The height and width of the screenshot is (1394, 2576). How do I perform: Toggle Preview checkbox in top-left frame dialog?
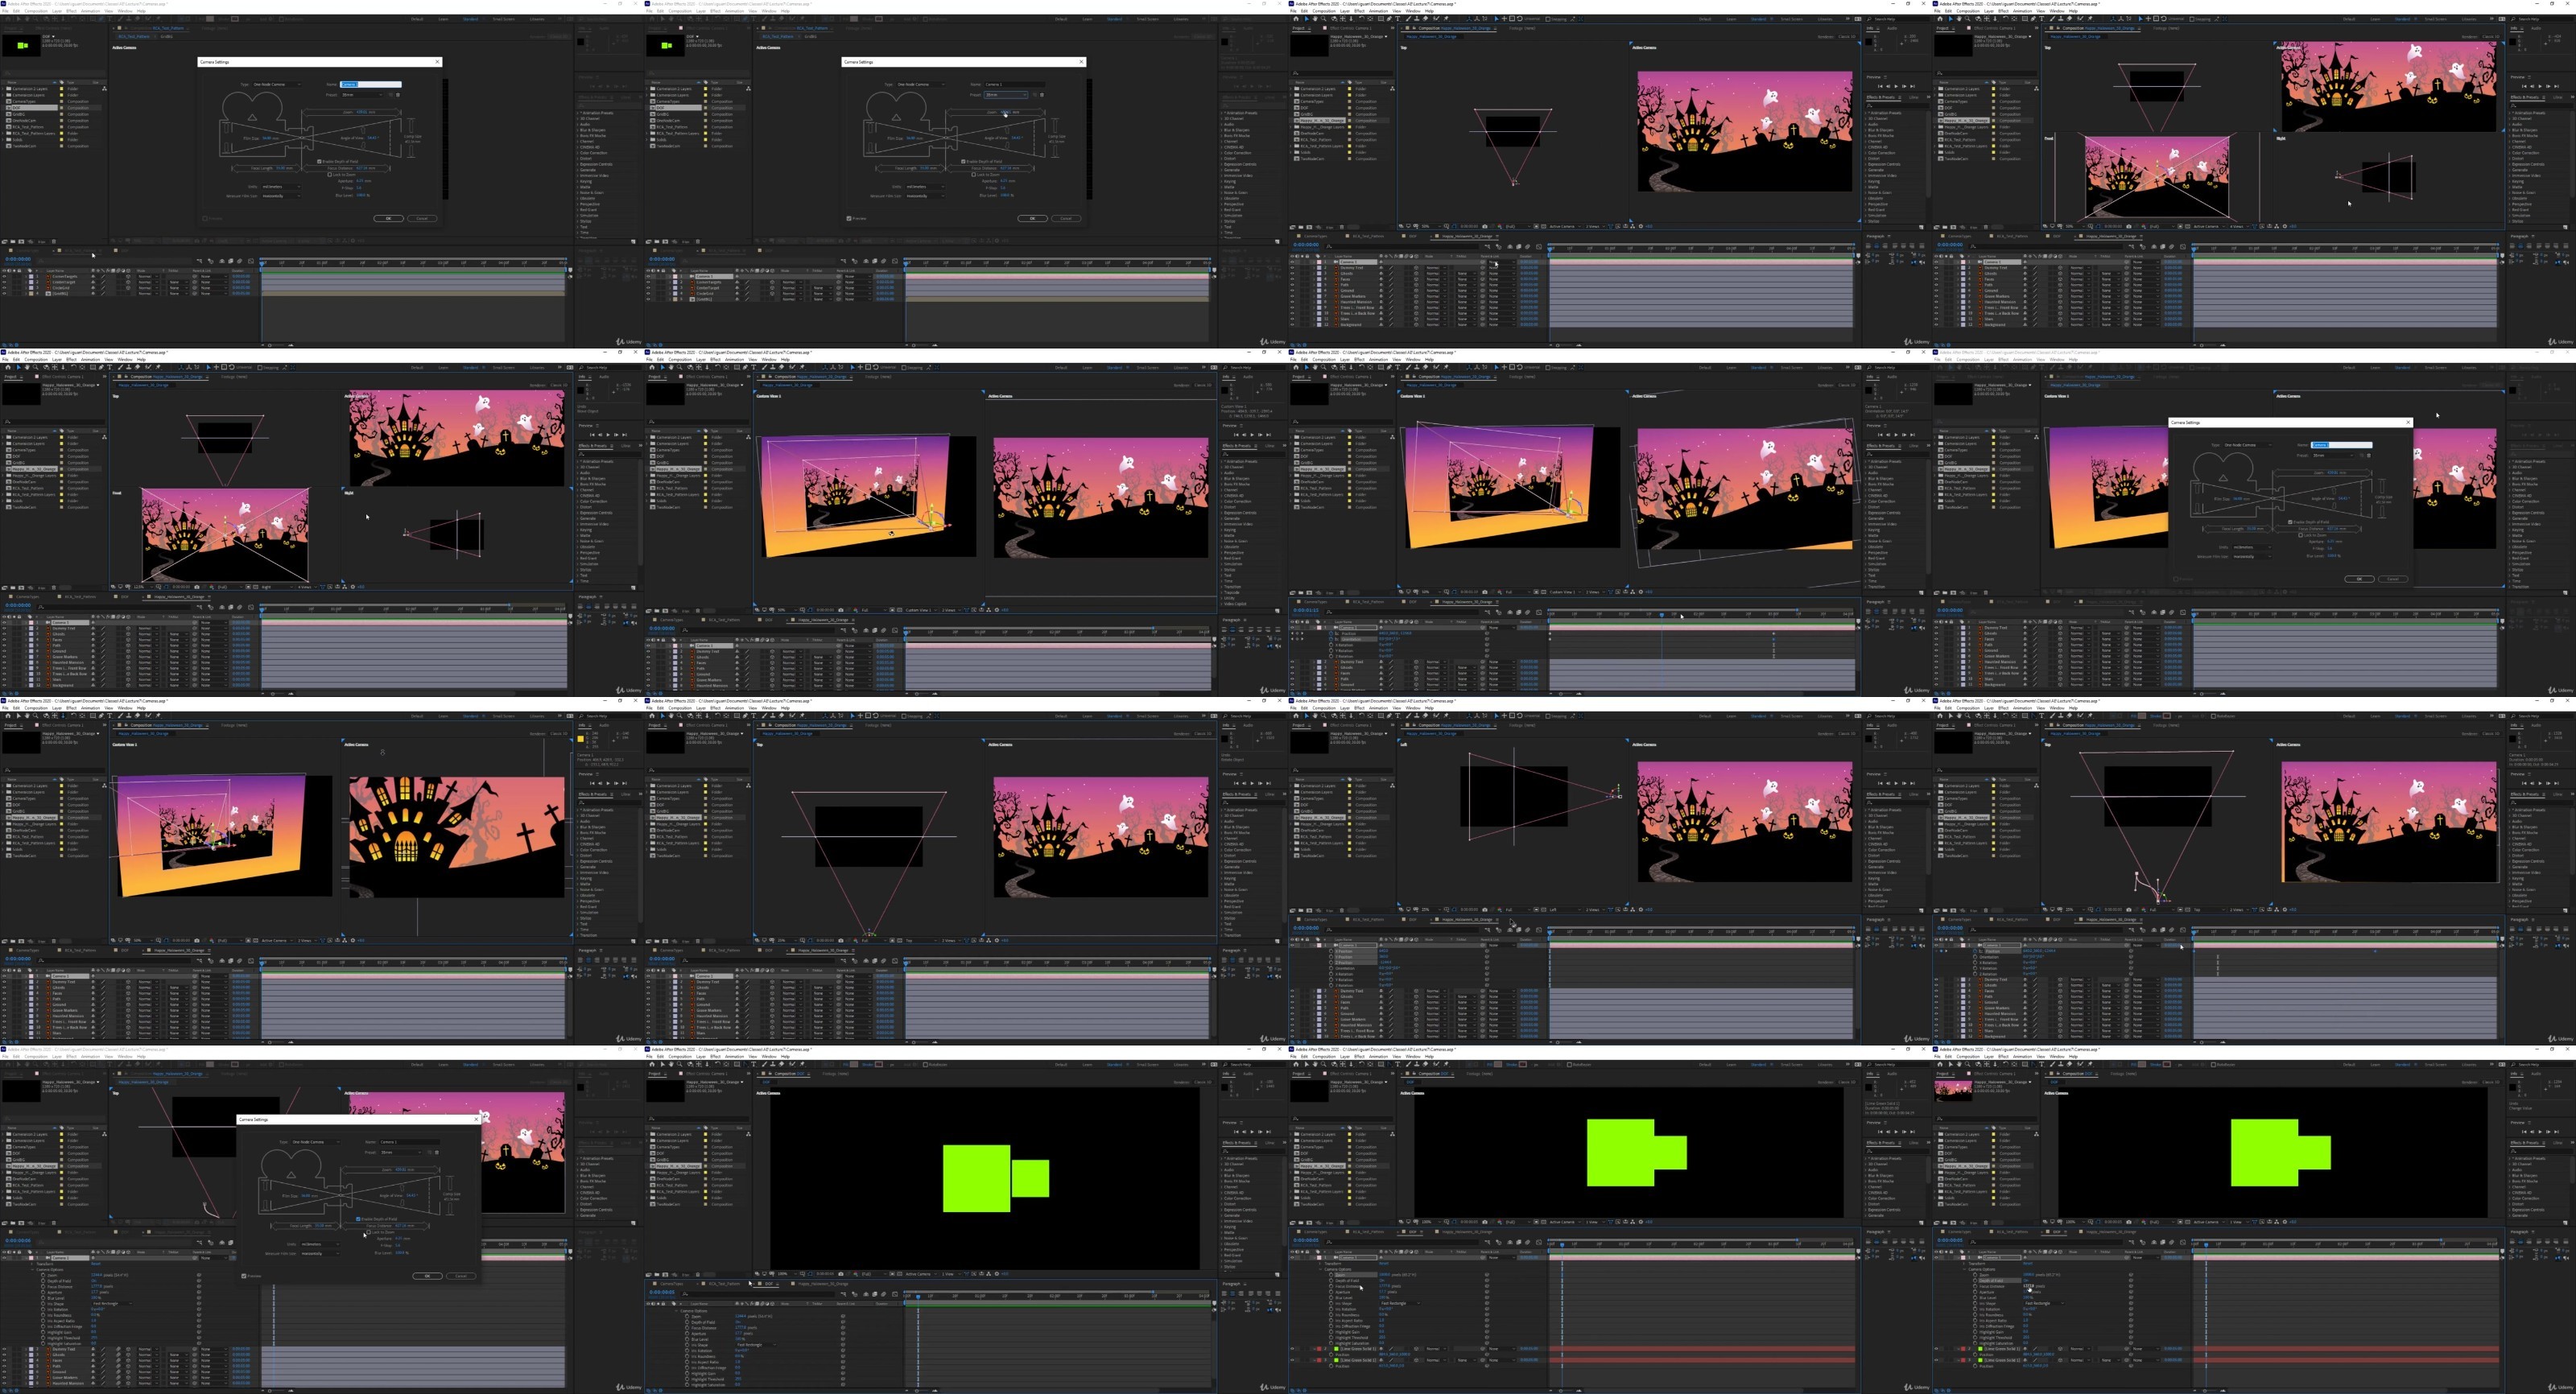pos(205,218)
